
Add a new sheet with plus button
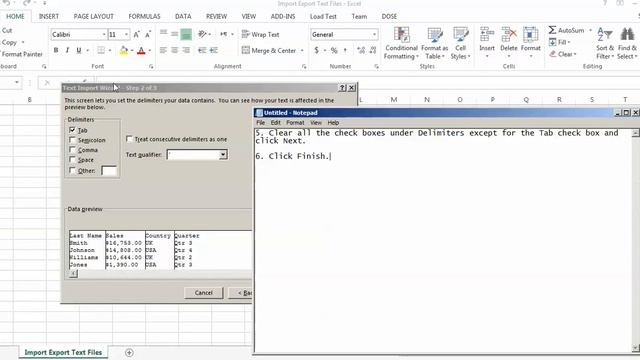[x=129, y=352]
